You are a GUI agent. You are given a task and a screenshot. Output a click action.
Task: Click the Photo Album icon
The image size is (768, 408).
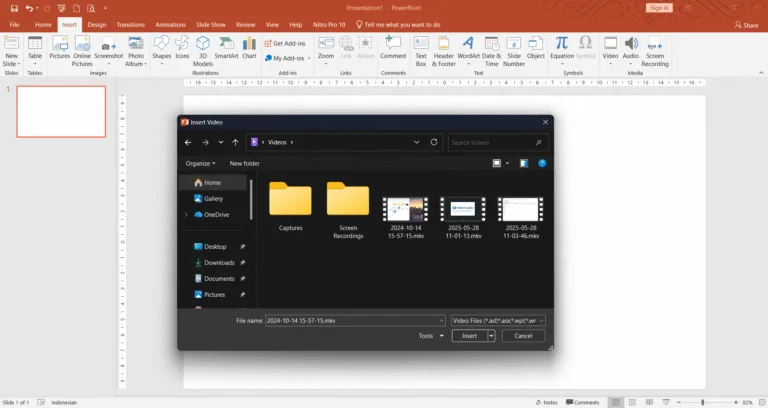[136, 51]
